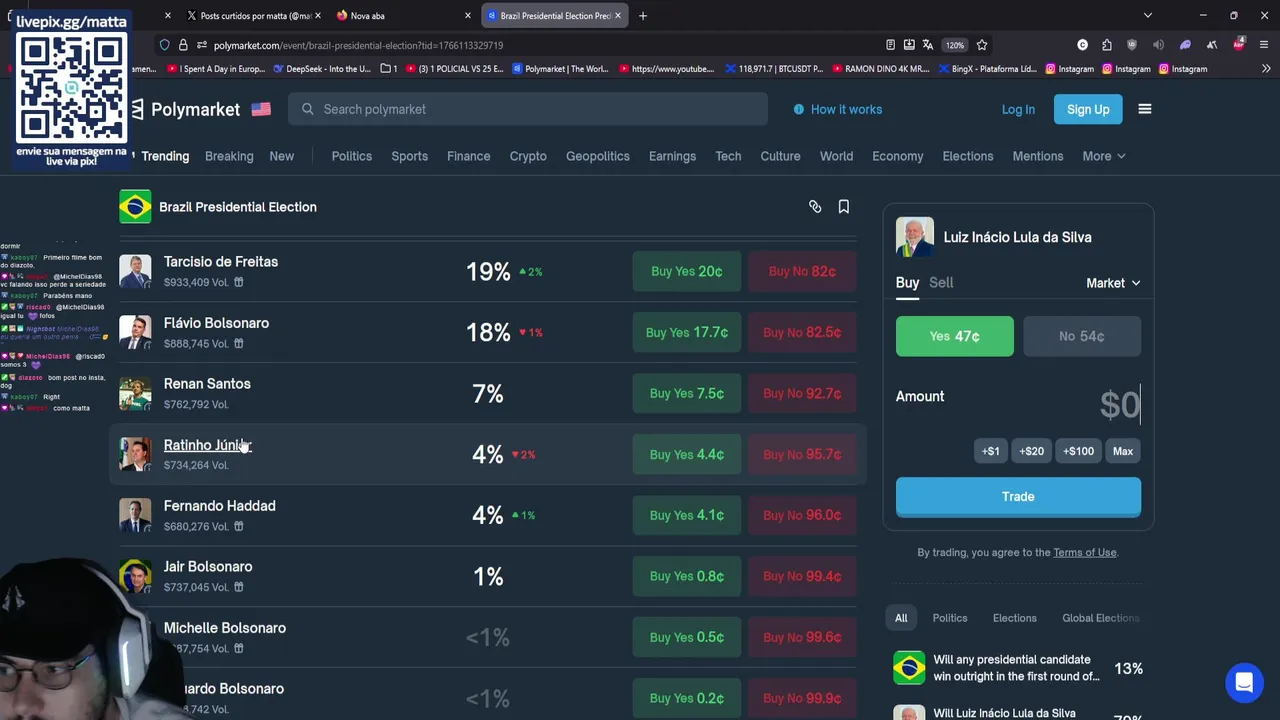The image size is (1280, 720).
Task: Buy No 82.5¢ for Flávio Bolsonaro
Action: click(x=802, y=332)
